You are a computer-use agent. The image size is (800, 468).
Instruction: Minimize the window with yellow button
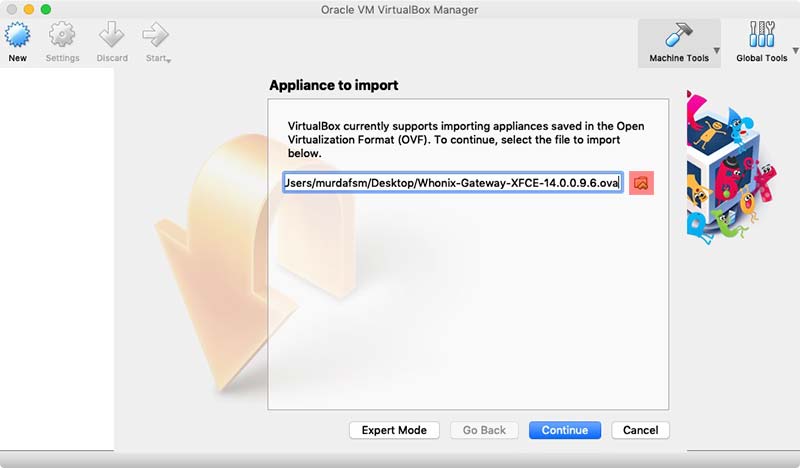pos(27,9)
